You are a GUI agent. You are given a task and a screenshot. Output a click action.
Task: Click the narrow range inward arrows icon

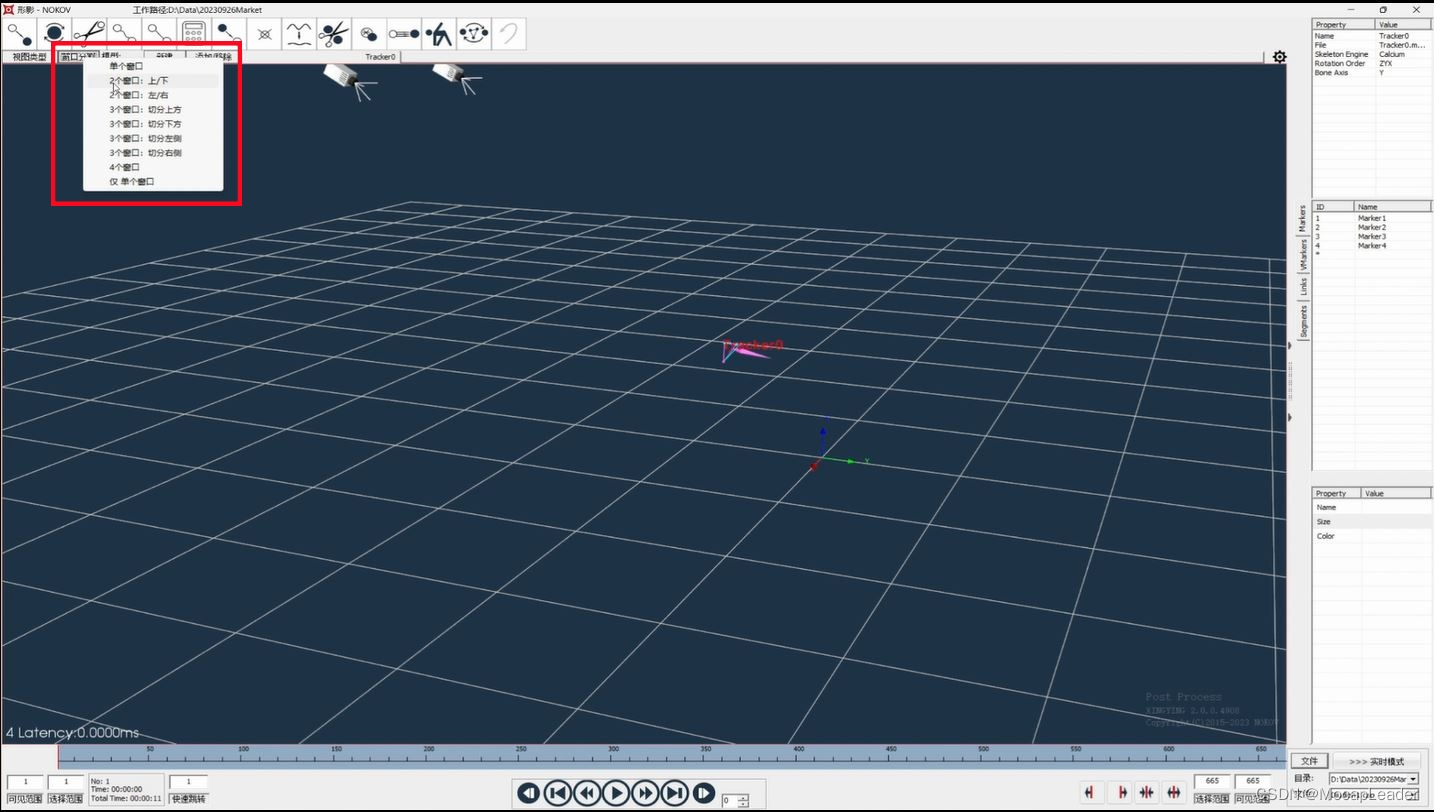point(1147,792)
